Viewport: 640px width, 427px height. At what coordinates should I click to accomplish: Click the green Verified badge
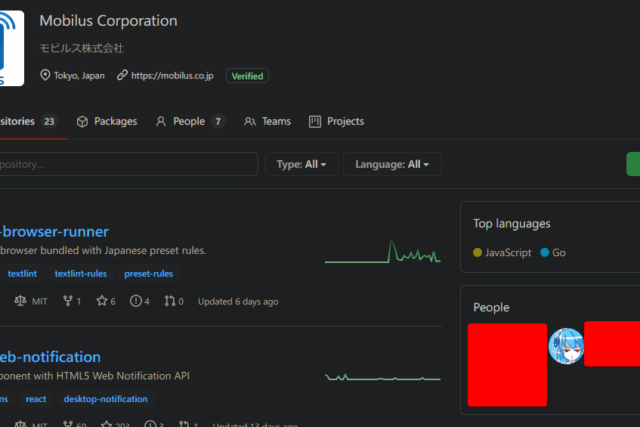click(247, 76)
